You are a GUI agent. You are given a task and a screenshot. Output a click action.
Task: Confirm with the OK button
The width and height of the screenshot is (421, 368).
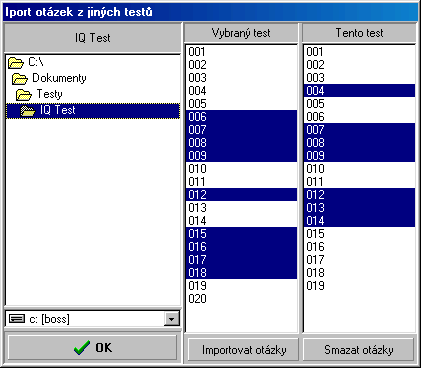click(x=92, y=348)
